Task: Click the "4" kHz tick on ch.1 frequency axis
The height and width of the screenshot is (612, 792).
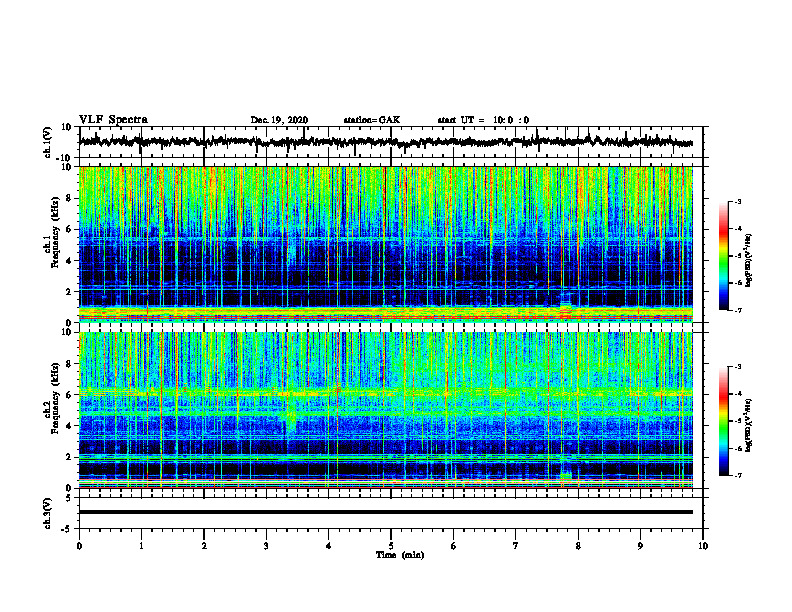Action: (x=69, y=261)
